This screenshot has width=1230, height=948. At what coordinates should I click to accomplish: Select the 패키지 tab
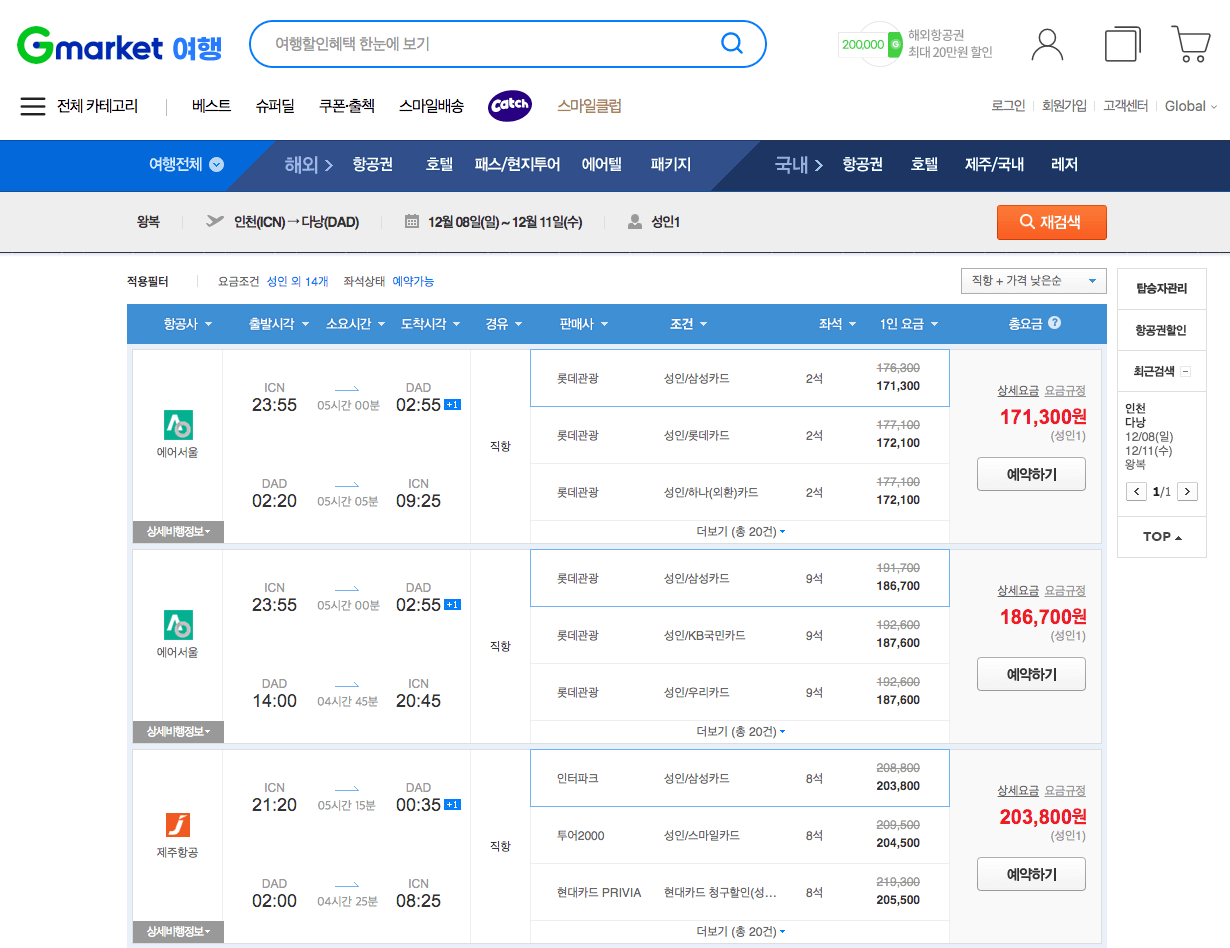click(671, 165)
